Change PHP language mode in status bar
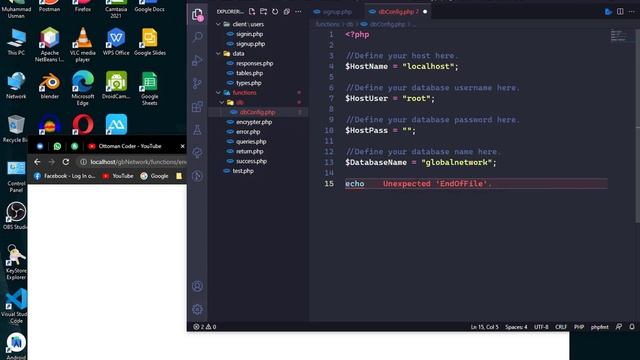This screenshot has width=640, height=360. click(x=579, y=327)
